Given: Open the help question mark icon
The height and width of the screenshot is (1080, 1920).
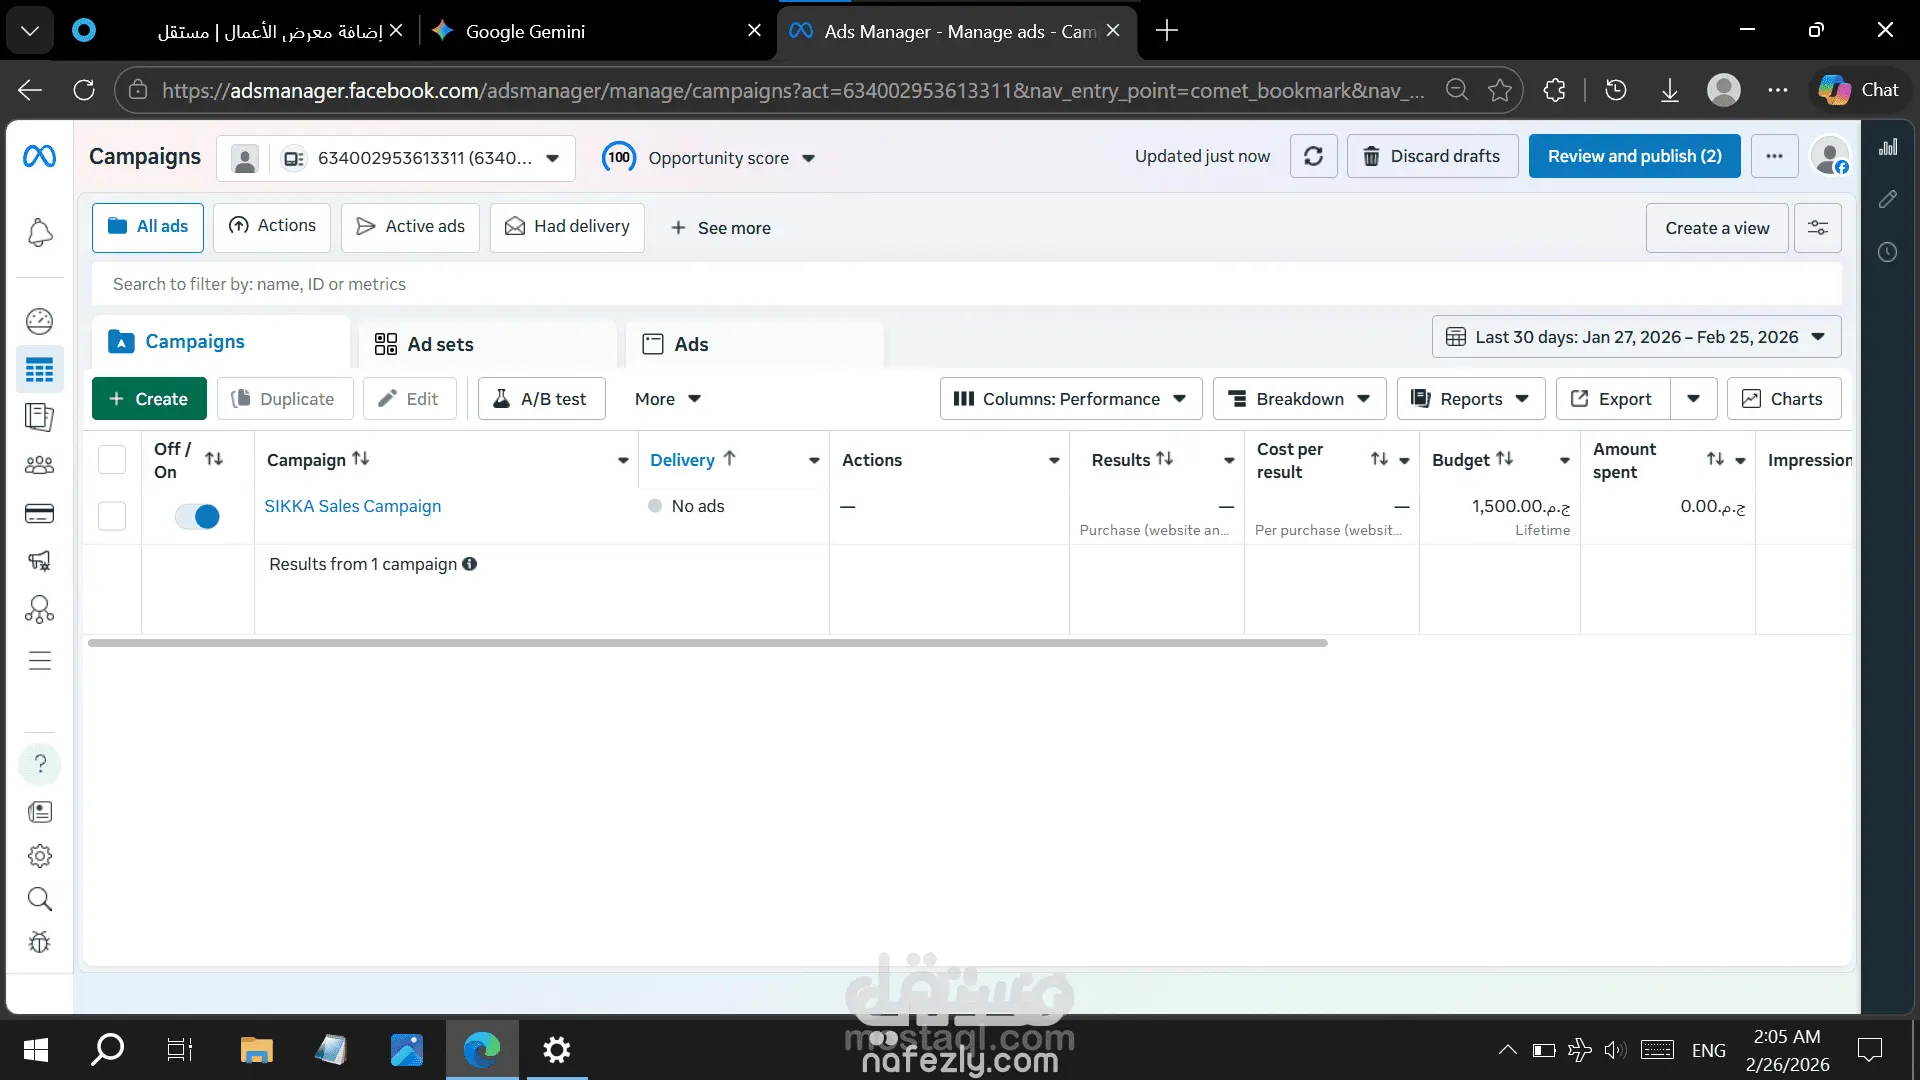Looking at the screenshot, I should click(40, 764).
